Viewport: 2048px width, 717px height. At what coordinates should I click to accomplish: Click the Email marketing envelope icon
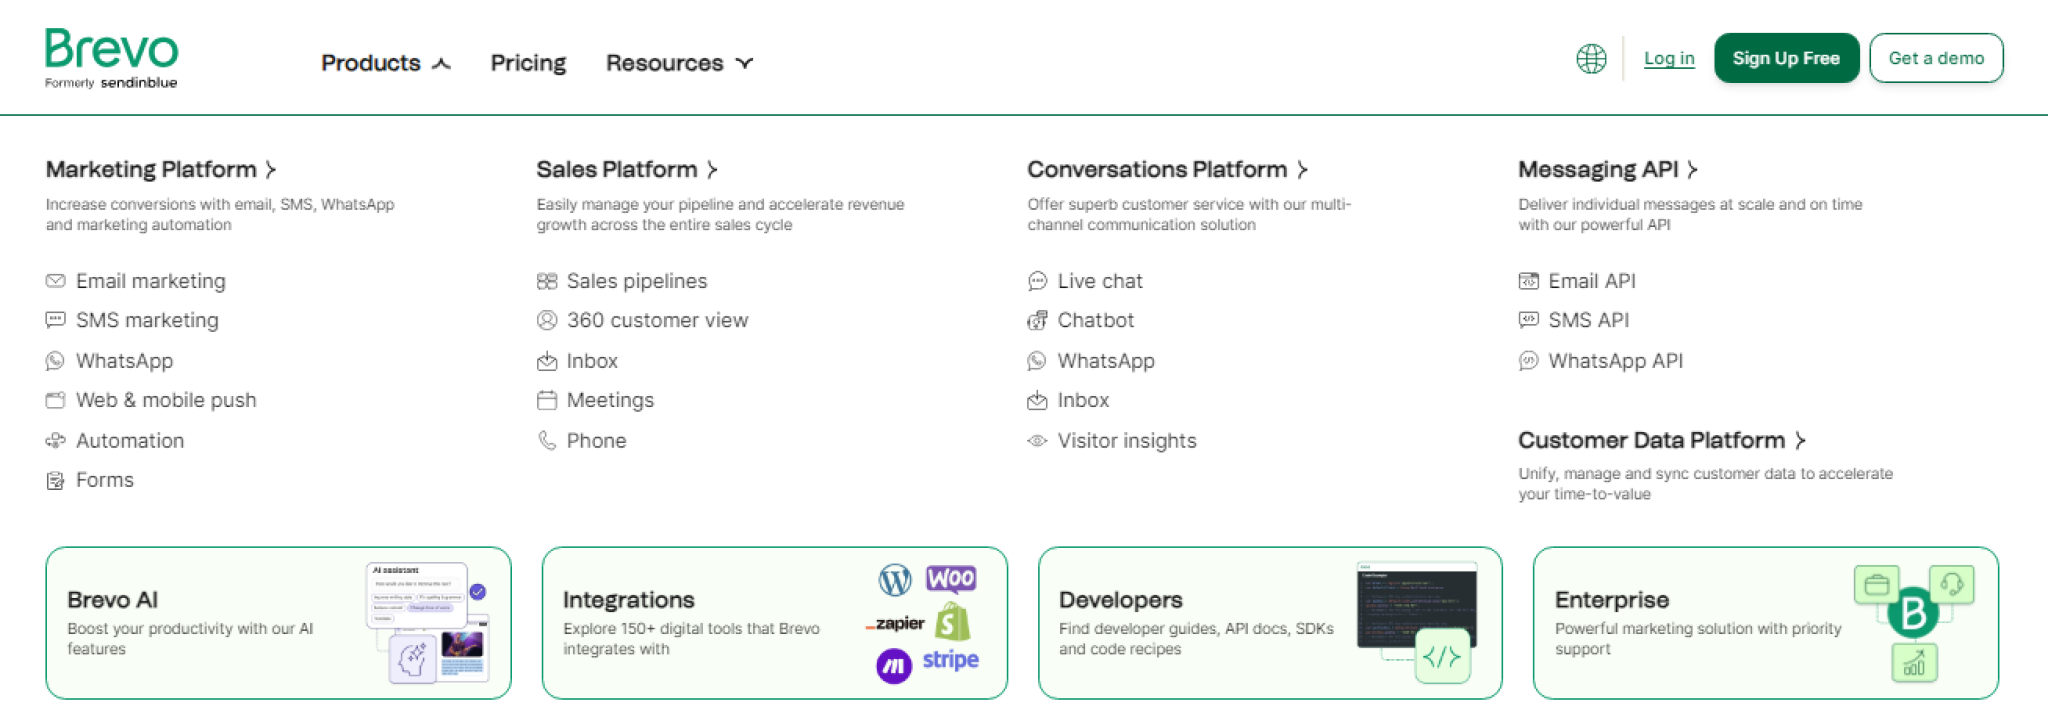(x=55, y=281)
